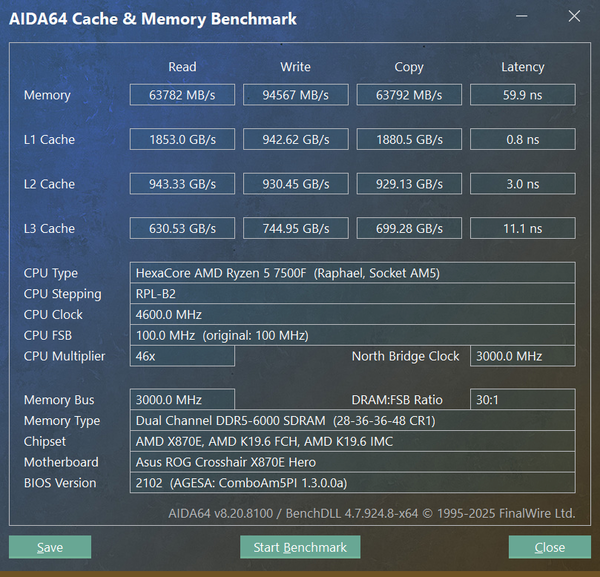This screenshot has width=600, height=577.
Task: Click the Memory Type label
Action: (62, 421)
